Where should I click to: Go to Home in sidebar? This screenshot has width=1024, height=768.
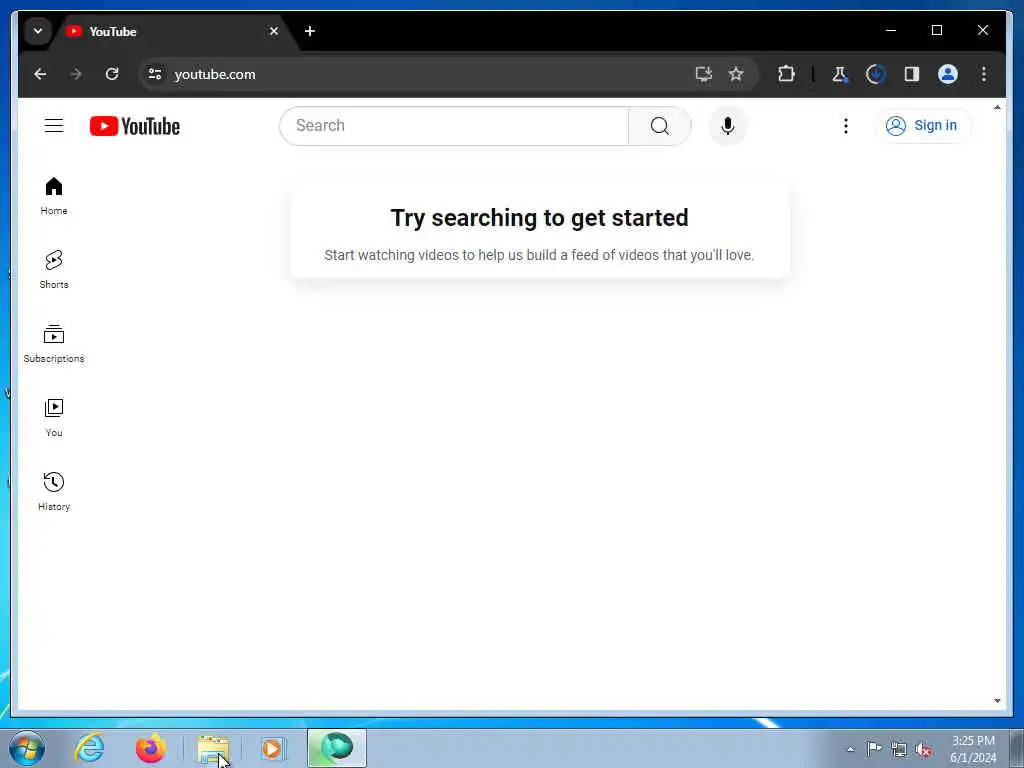click(54, 195)
